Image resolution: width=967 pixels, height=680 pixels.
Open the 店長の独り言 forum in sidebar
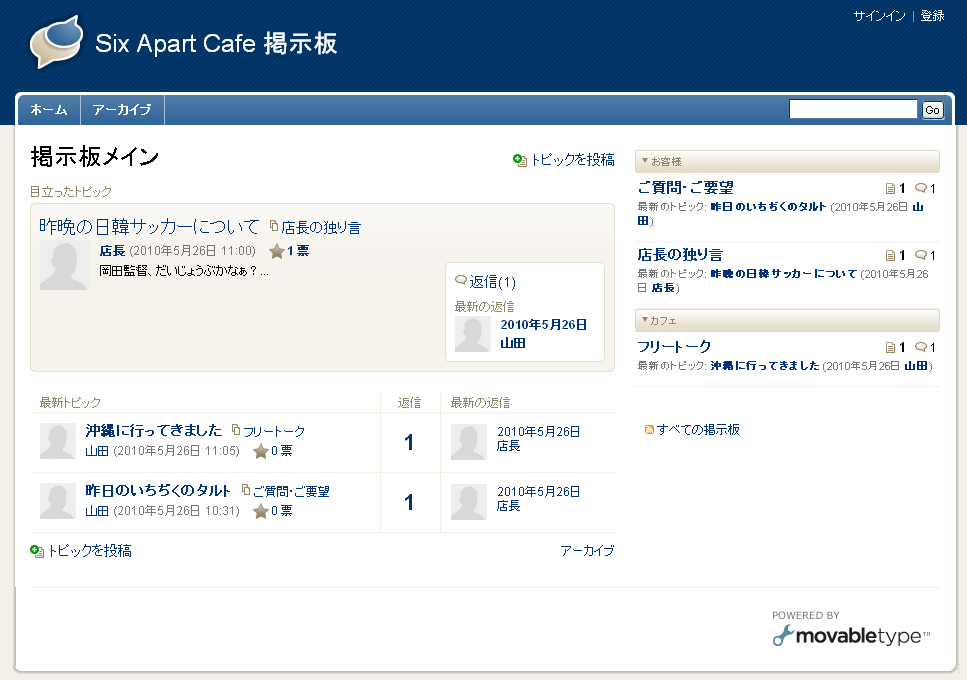click(680, 255)
